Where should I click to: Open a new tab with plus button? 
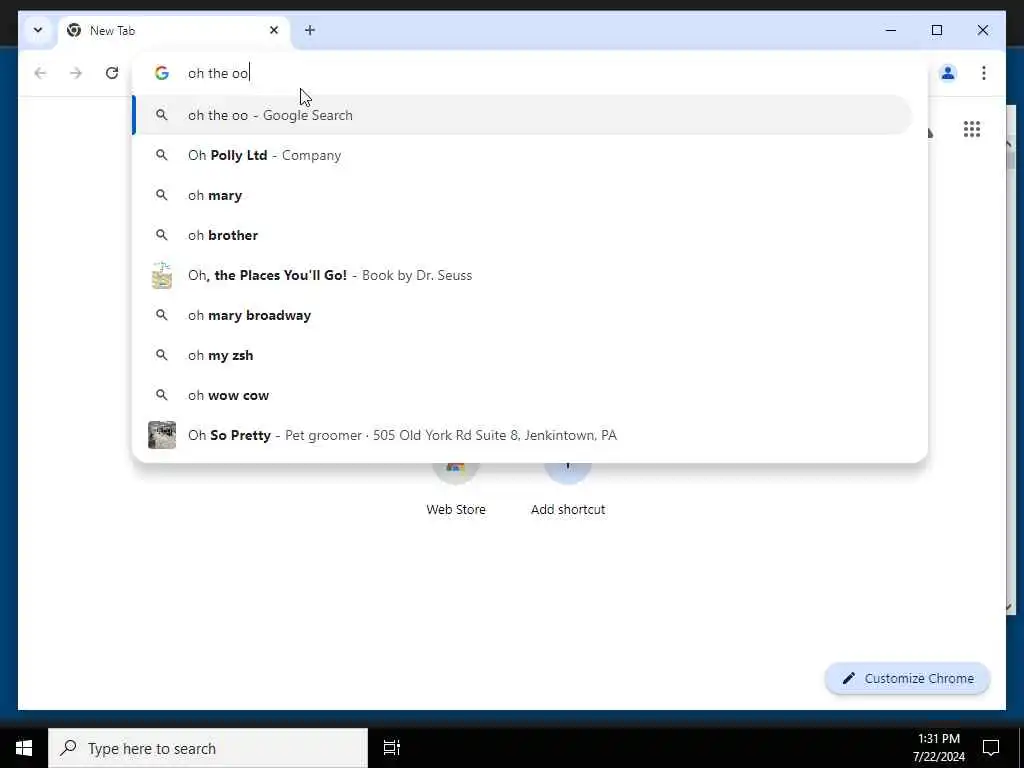(x=310, y=30)
